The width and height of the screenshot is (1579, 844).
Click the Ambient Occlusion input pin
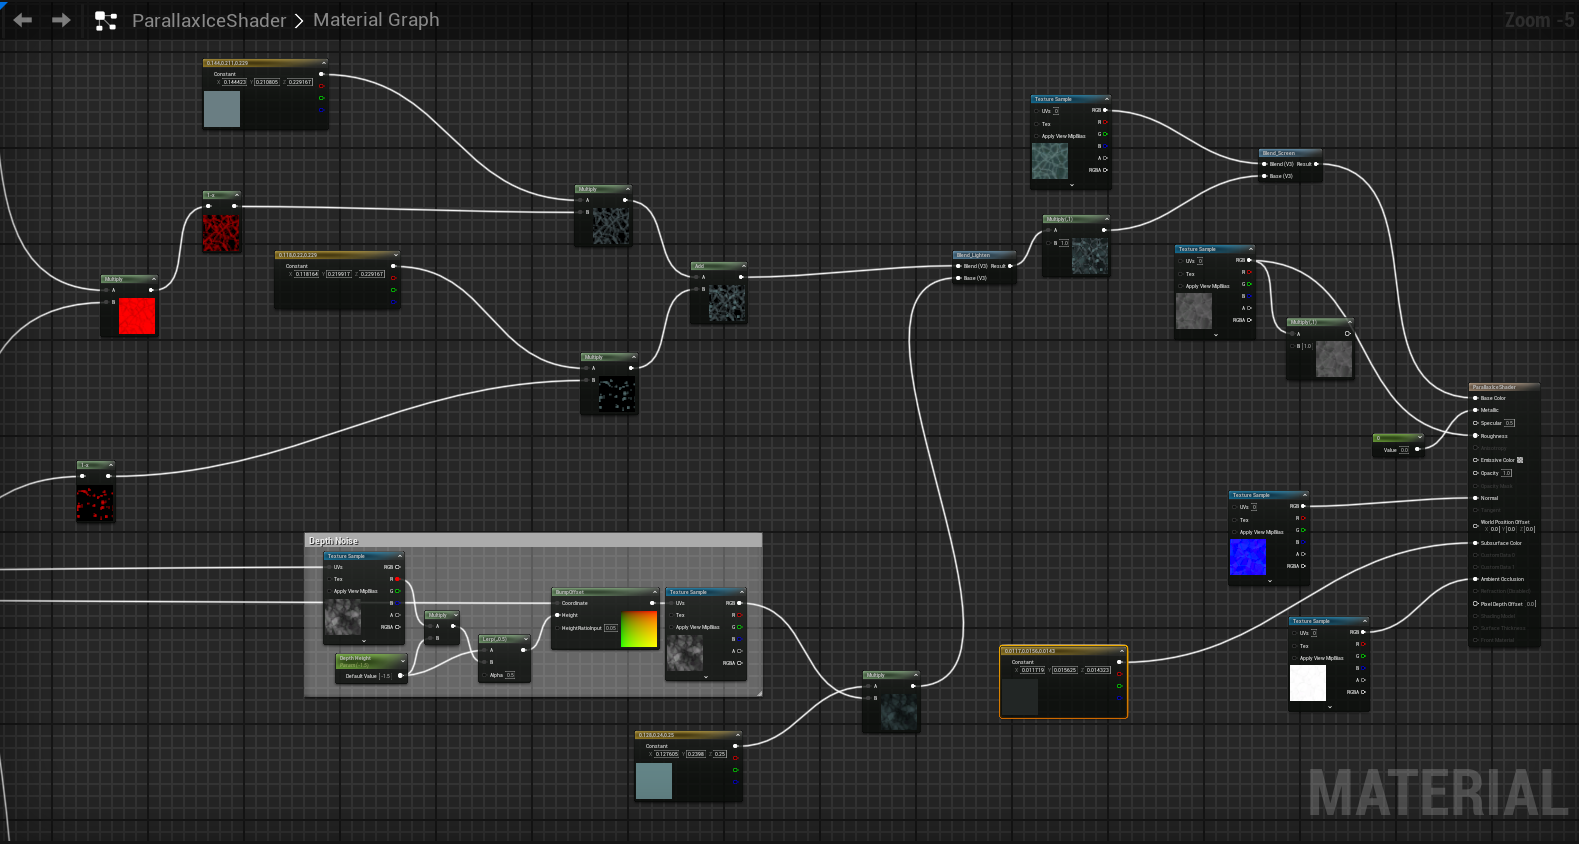pyautogui.click(x=1476, y=579)
